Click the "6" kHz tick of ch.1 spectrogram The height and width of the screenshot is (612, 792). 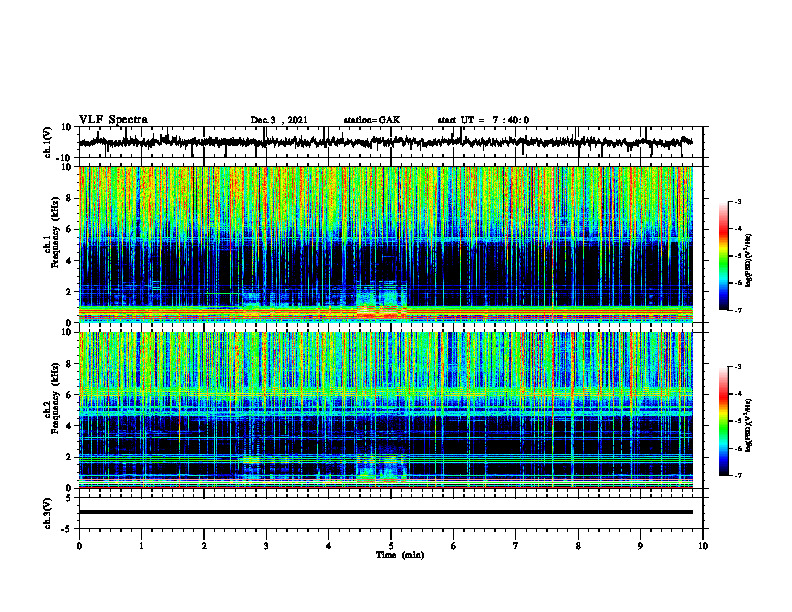click(69, 229)
